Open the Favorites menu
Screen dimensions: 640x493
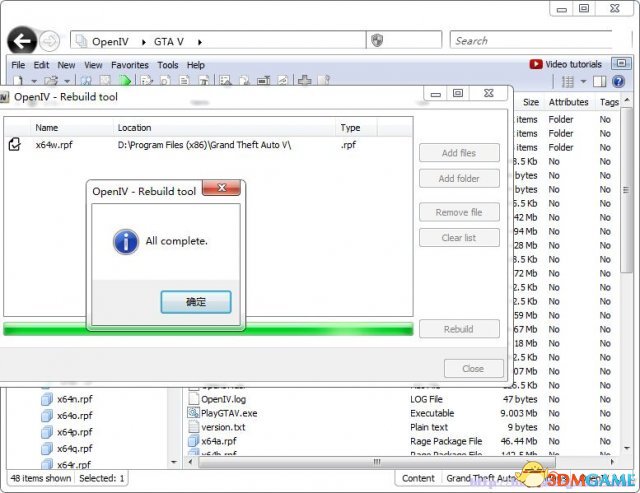(129, 65)
